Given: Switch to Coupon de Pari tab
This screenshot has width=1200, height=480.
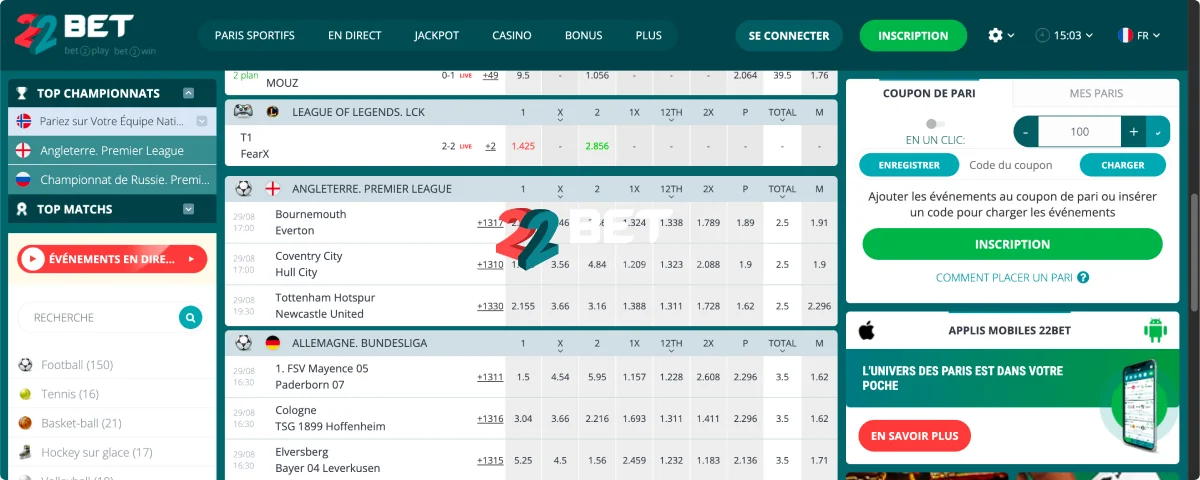Looking at the screenshot, I should pyautogui.click(x=929, y=93).
